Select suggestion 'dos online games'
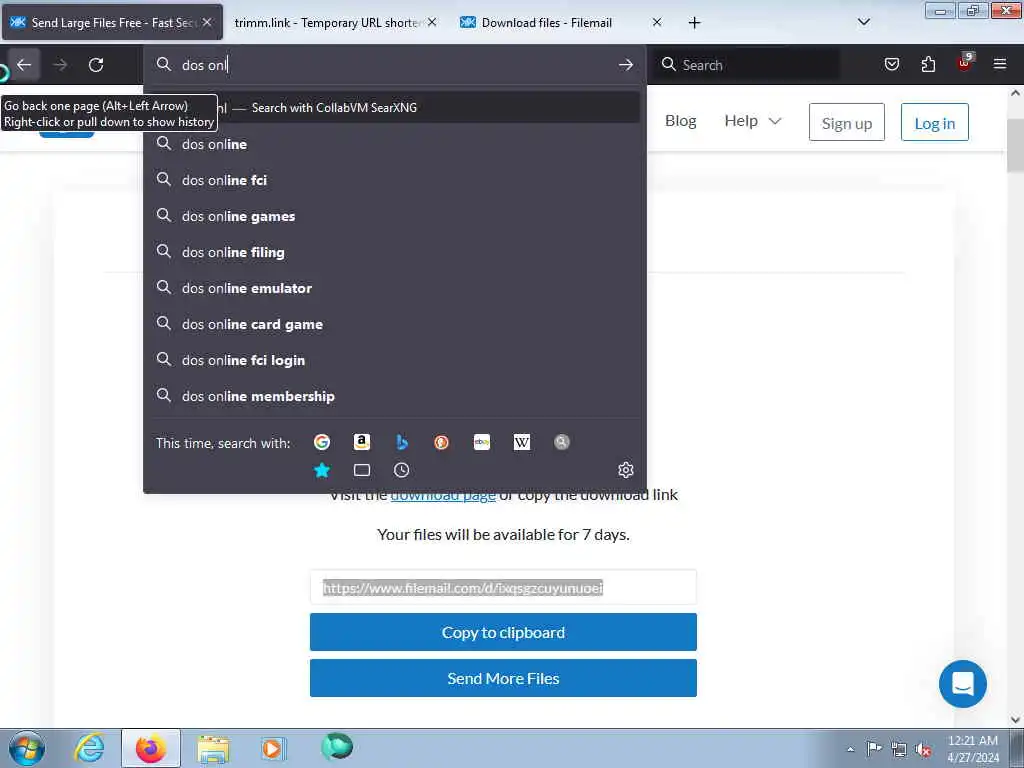 pos(394,216)
